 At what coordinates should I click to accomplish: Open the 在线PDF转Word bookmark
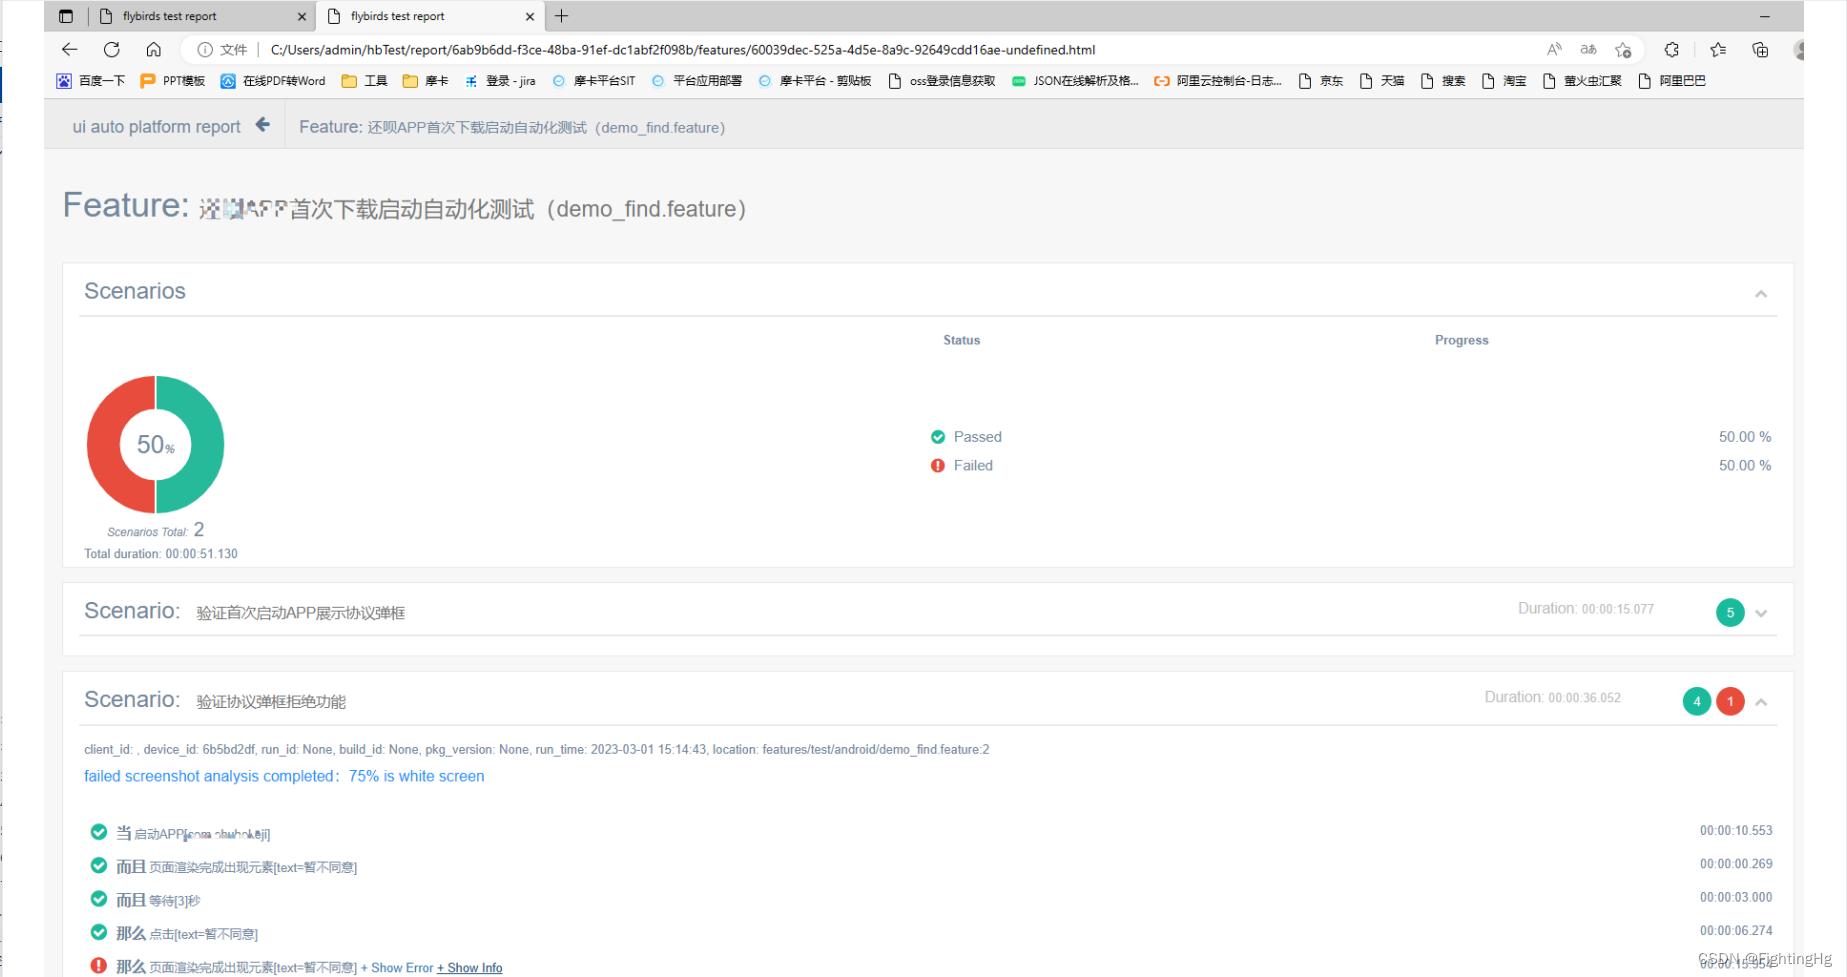[x=273, y=81]
